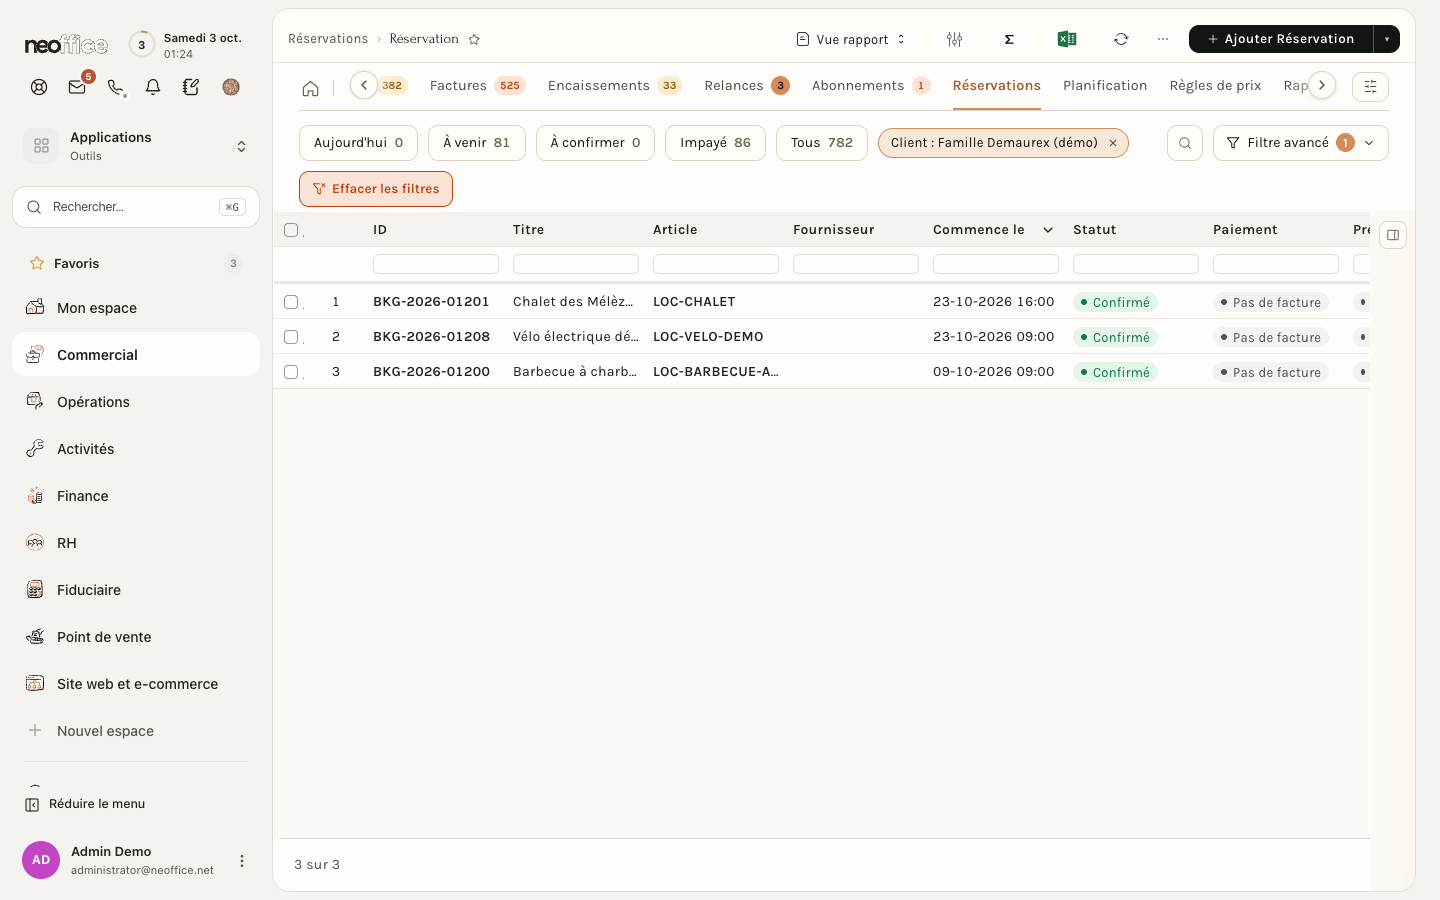Viewport: 1440px width, 900px height.
Task: Click the Titre column filter field
Action: tap(576, 264)
